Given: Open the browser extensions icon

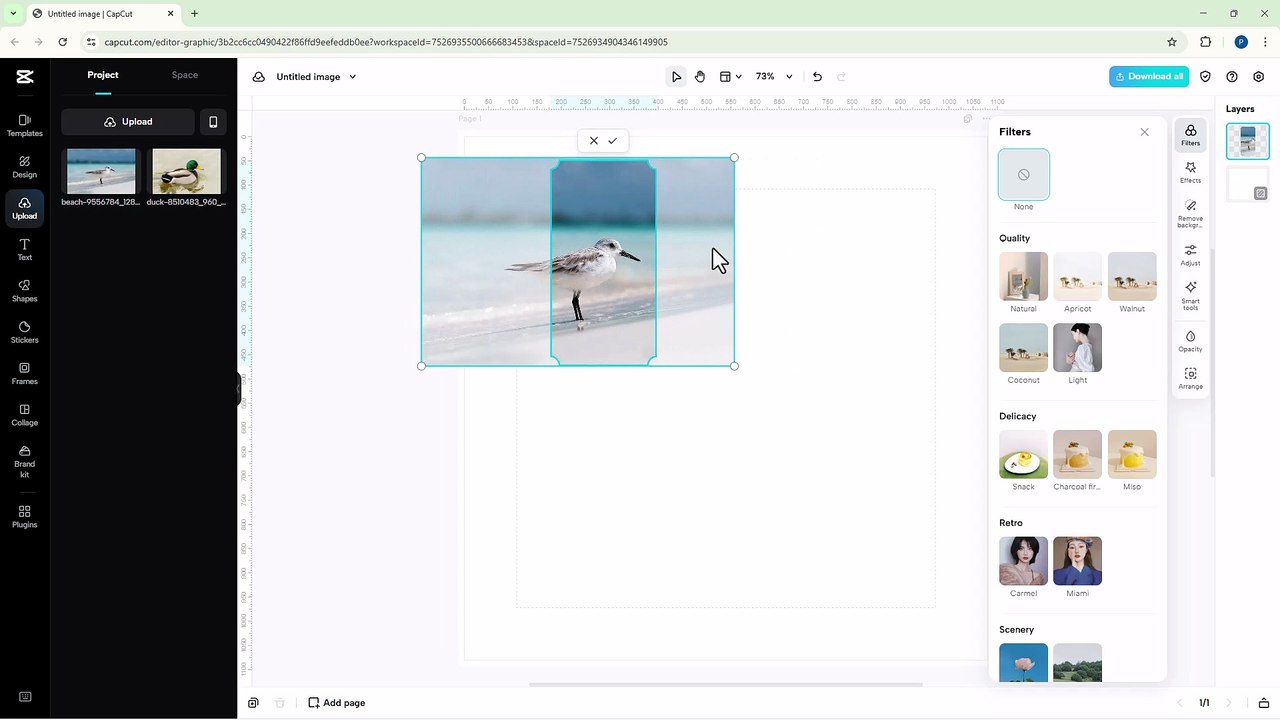Looking at the screenshot, I should pos(1205,42).
